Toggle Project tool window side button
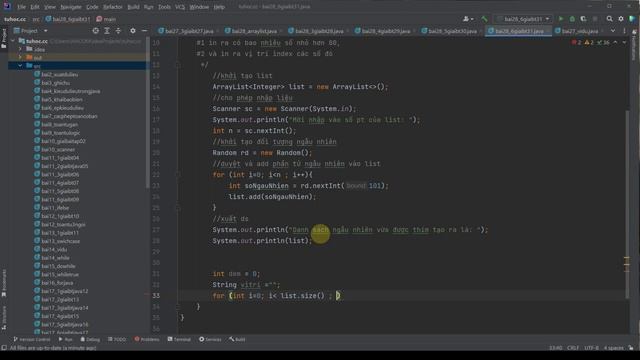 [x=4, y=38]
